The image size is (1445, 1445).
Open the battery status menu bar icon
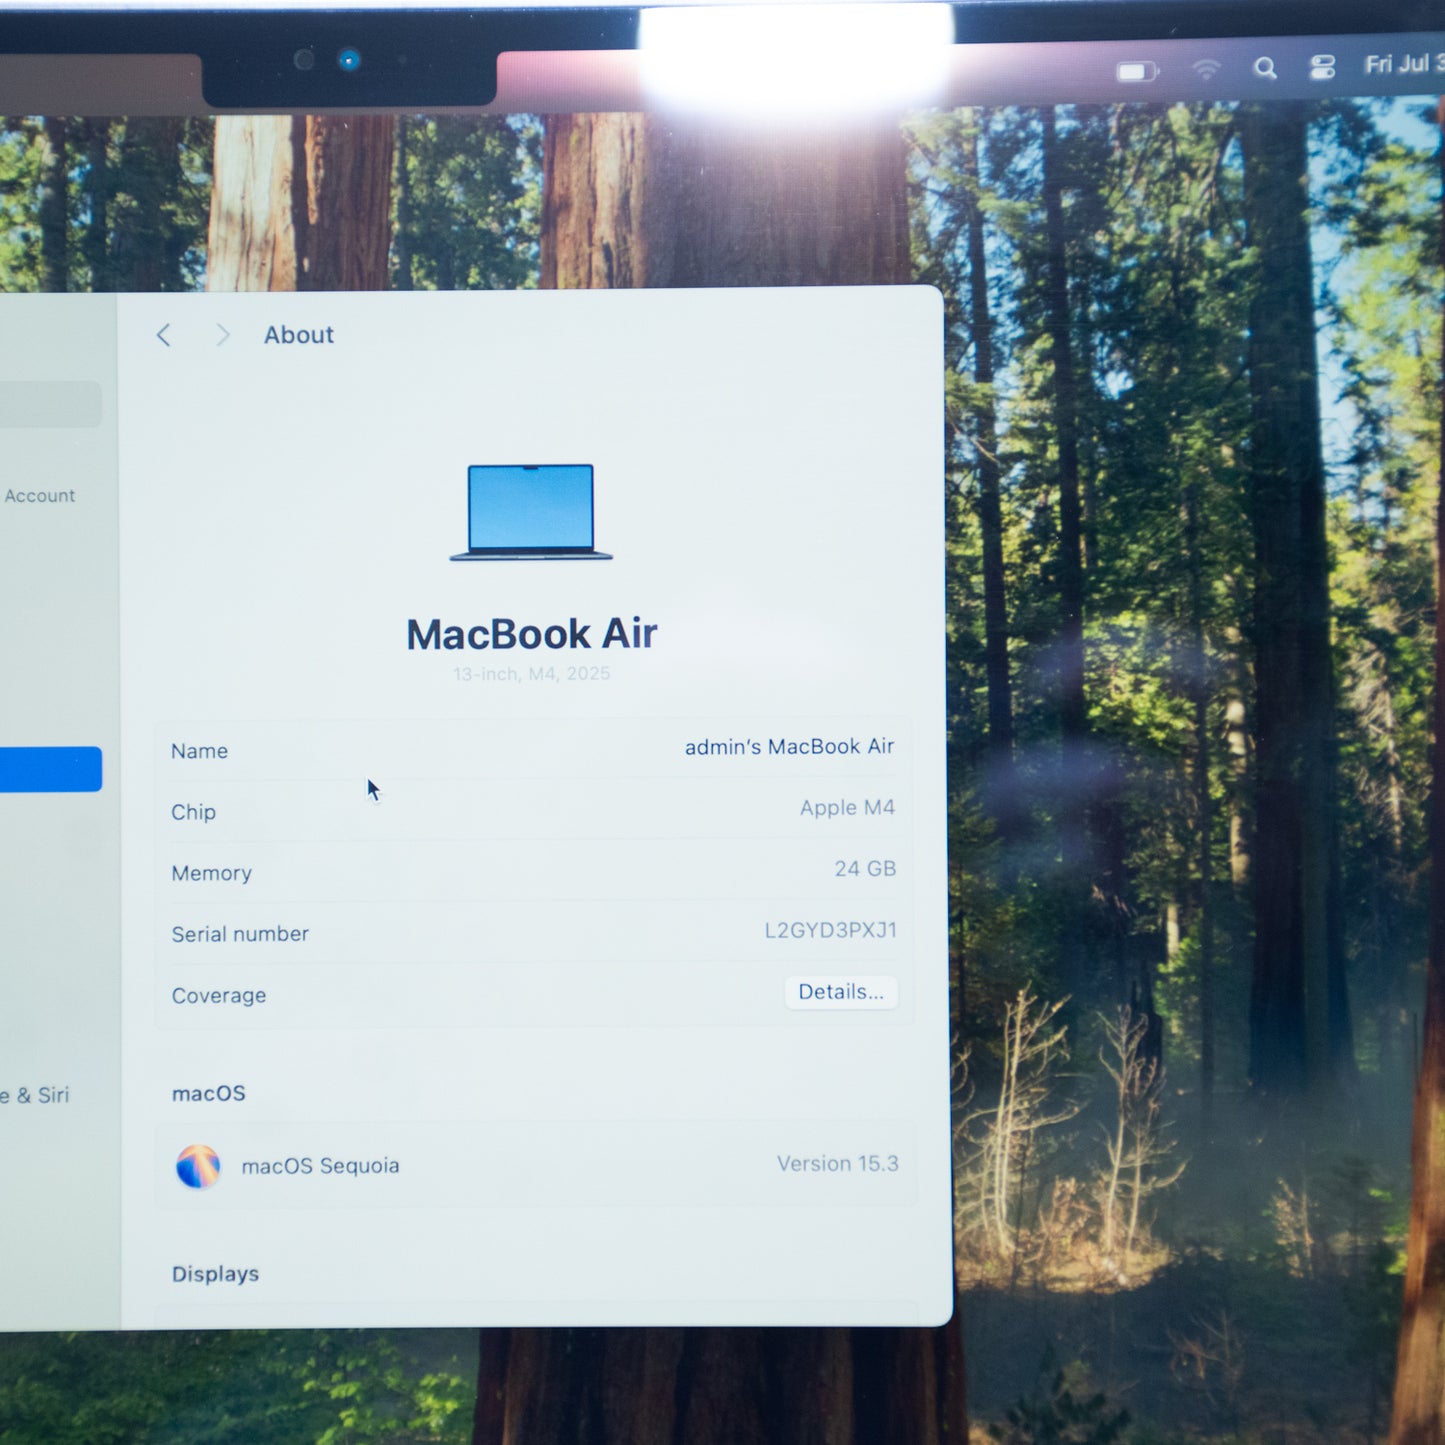click(x=1137, y=71)
